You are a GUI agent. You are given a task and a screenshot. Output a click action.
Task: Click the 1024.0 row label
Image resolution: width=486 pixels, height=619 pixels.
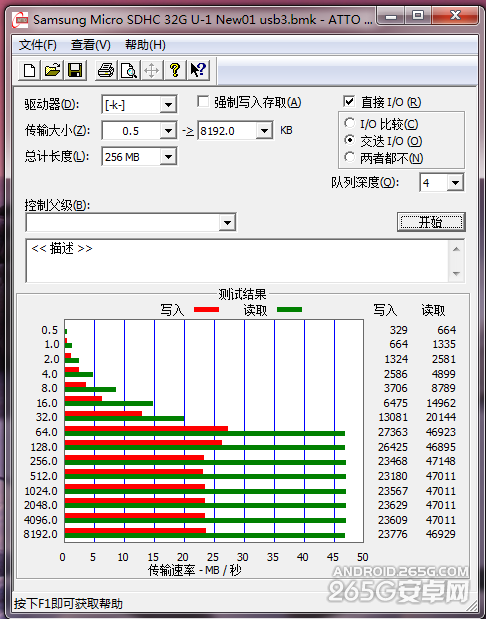[x=41, y=491]
